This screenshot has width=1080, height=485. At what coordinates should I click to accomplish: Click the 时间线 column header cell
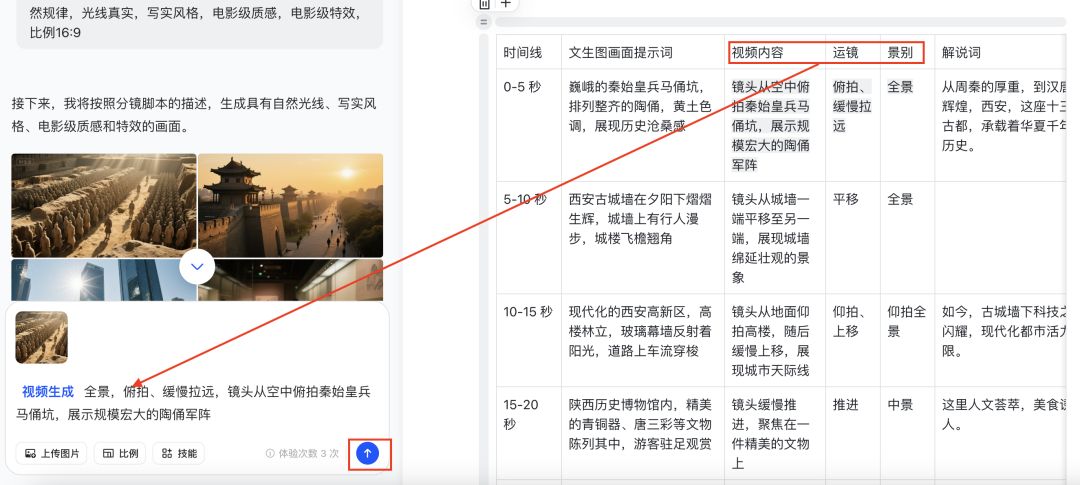pos(529,52)
